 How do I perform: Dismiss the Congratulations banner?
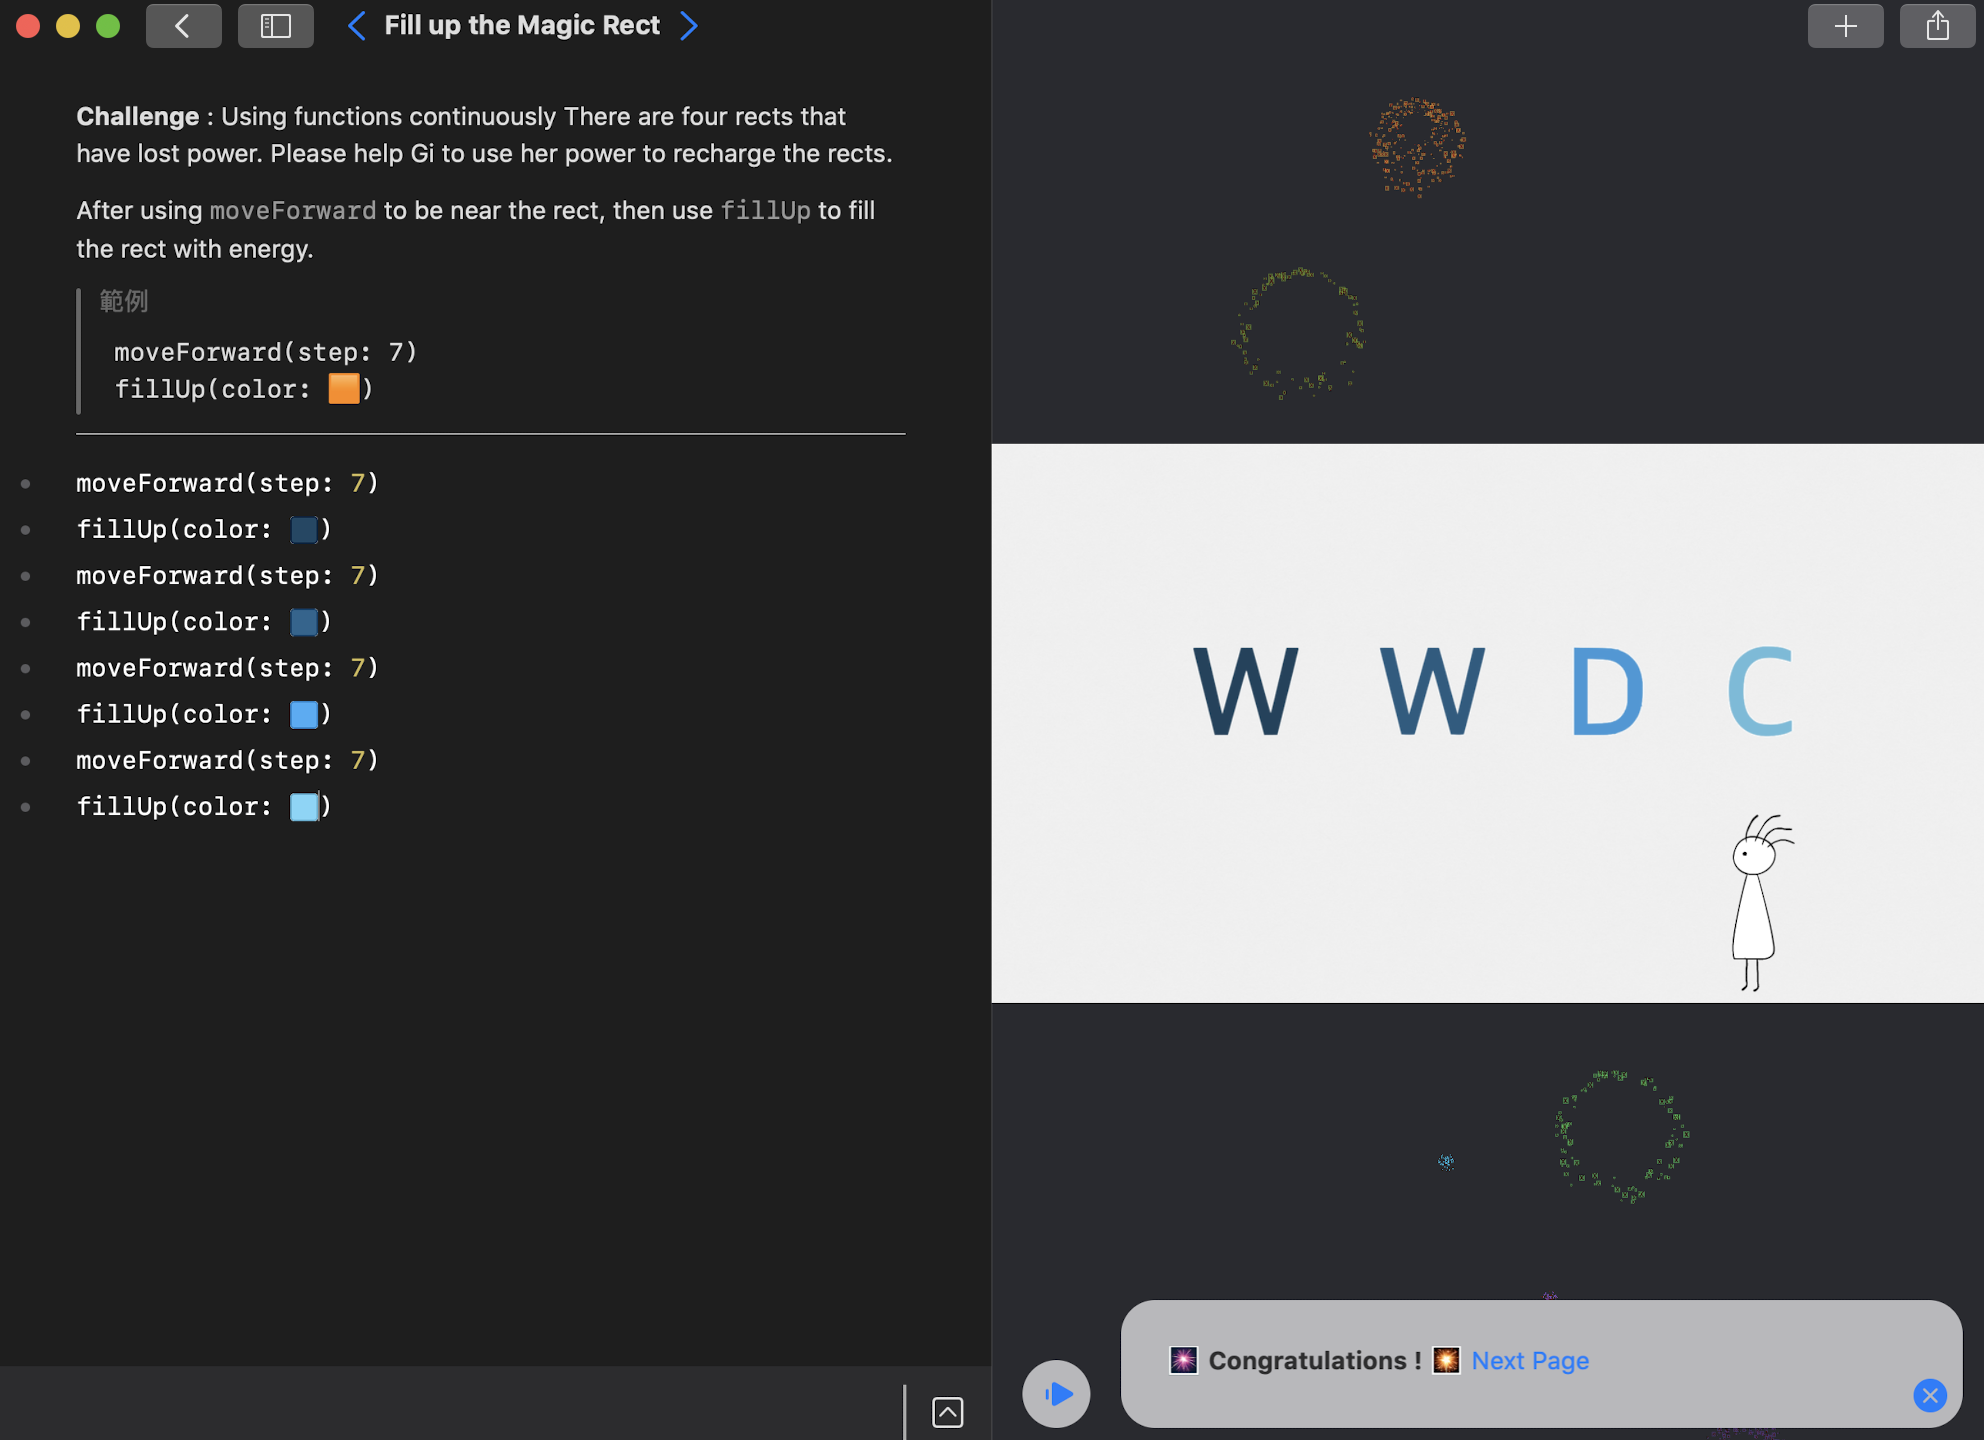1929,1395
